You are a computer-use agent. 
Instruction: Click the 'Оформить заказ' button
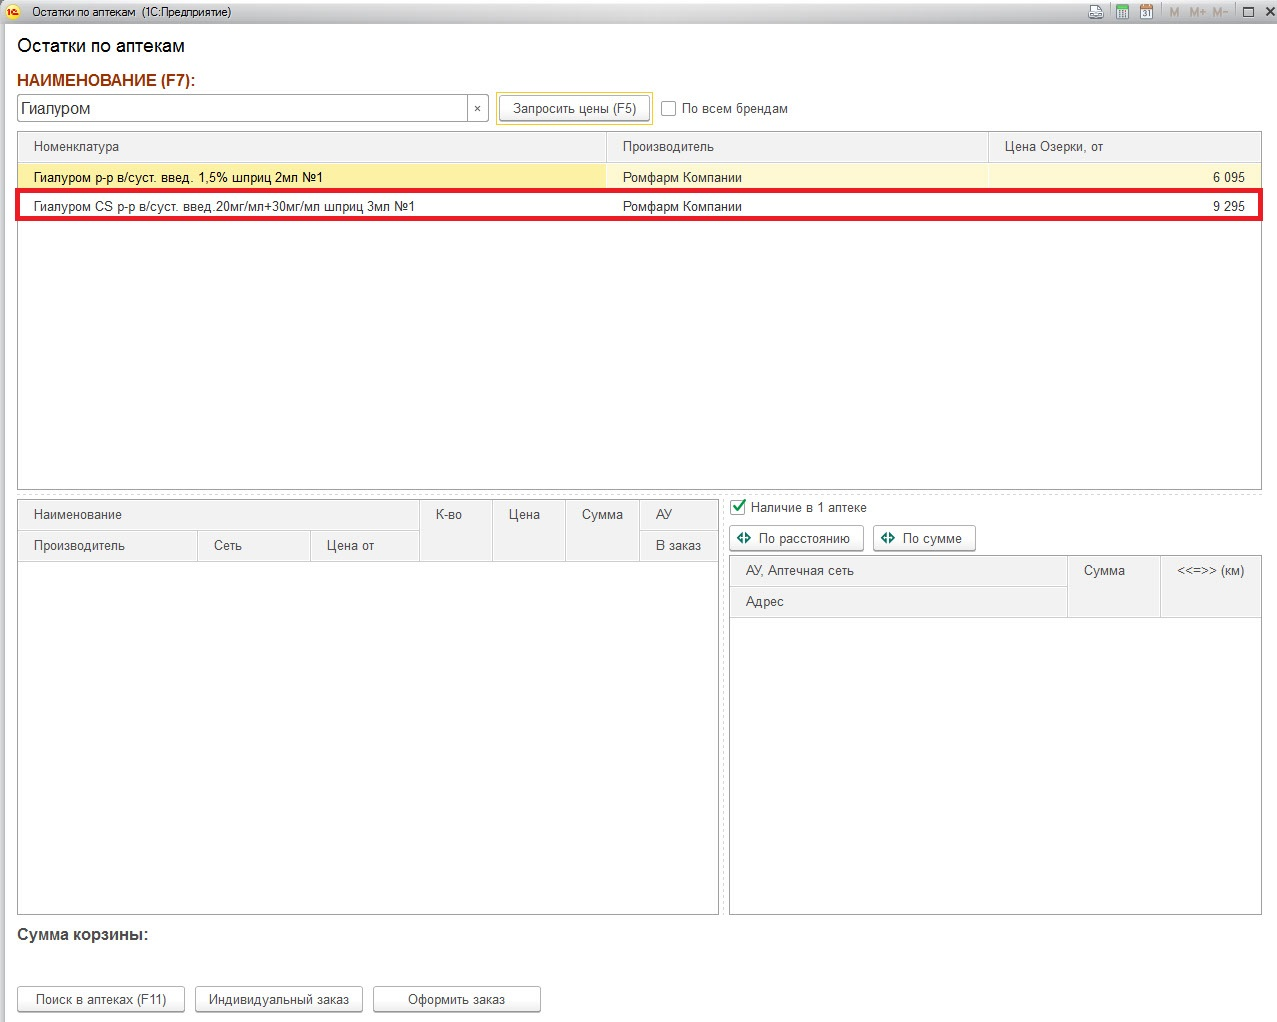(456, 999)
